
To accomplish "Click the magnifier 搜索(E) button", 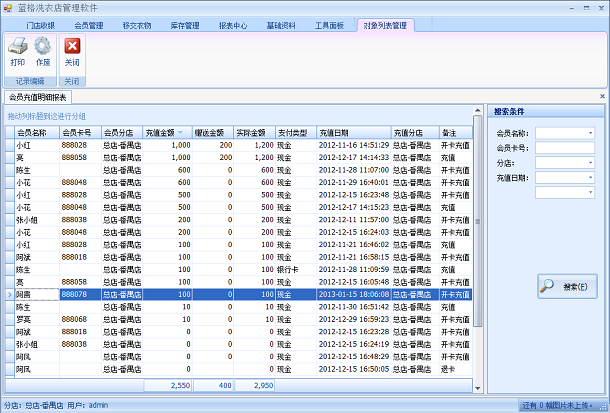I will (x=567, y=287).
